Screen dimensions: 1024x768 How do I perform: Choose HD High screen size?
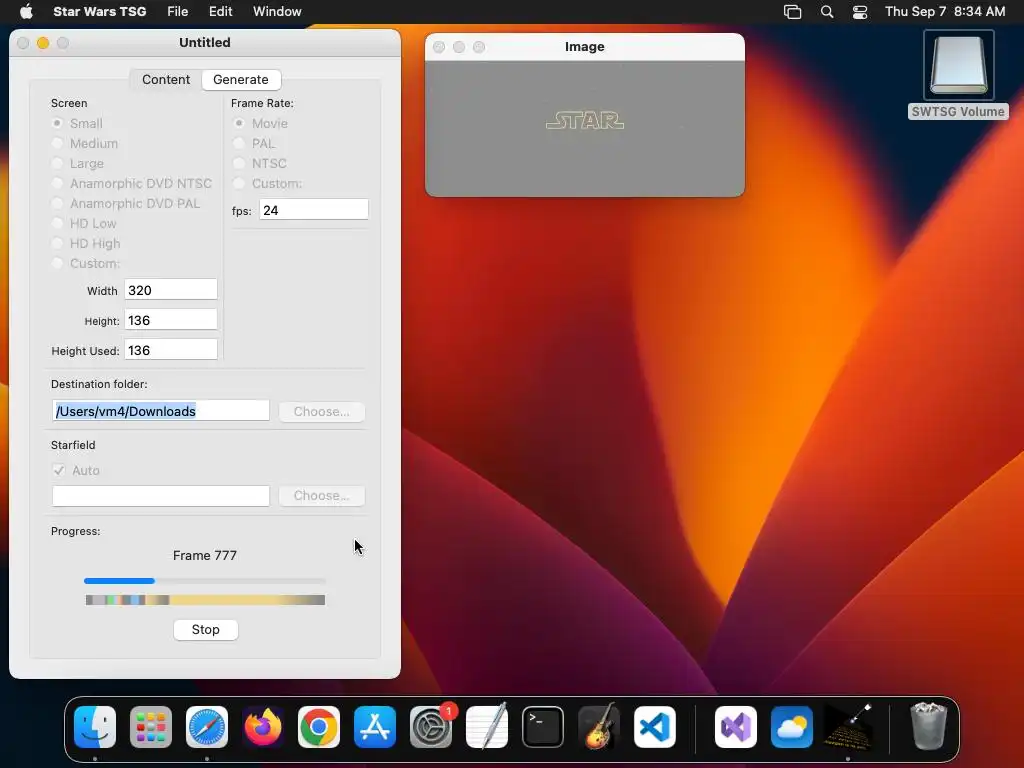(x=57, y=244)
